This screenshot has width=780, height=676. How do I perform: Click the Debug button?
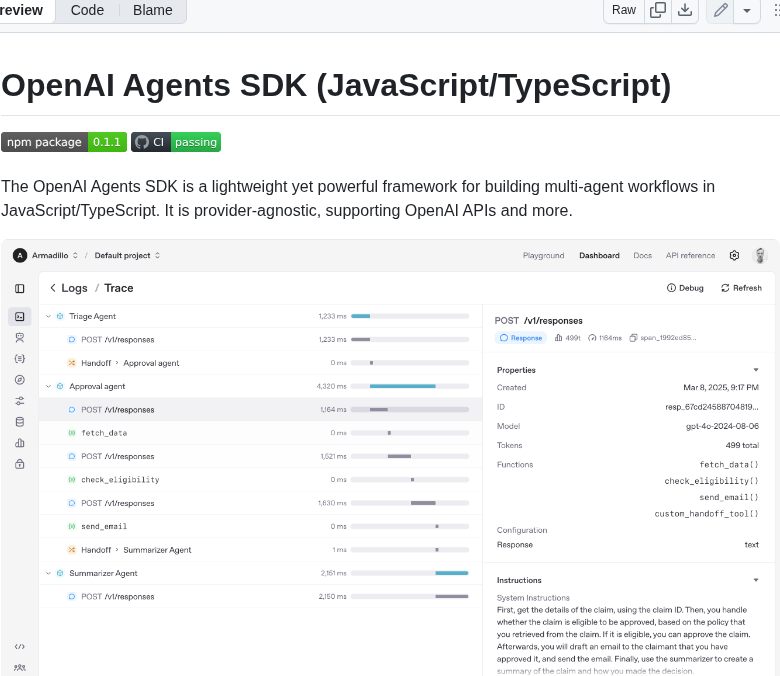[x=685, y=288]
